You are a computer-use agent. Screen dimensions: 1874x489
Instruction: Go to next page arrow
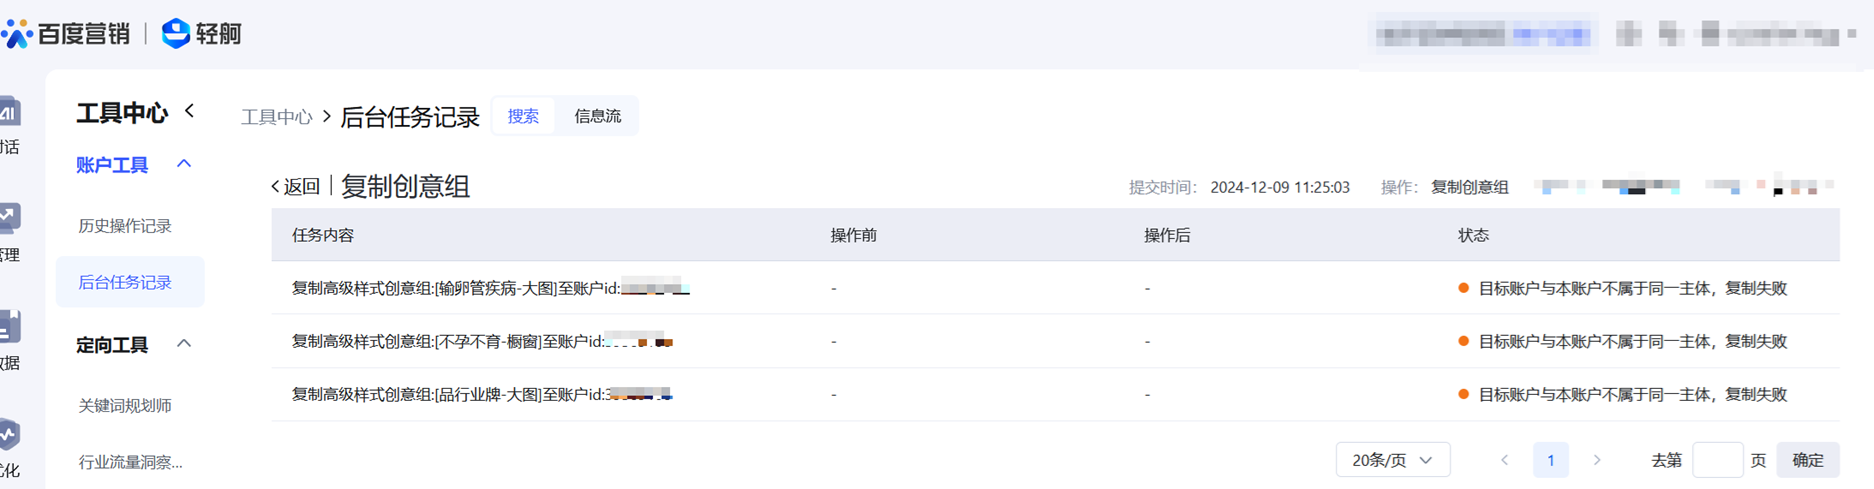click(1597, 460)
